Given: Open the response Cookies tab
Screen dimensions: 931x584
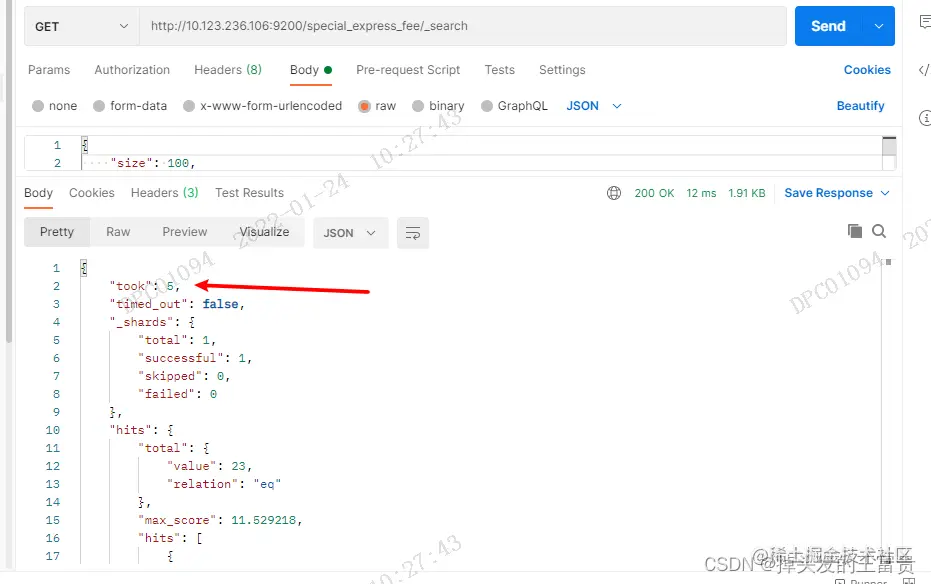Looking at the screenshot, I should click(91, 193).
